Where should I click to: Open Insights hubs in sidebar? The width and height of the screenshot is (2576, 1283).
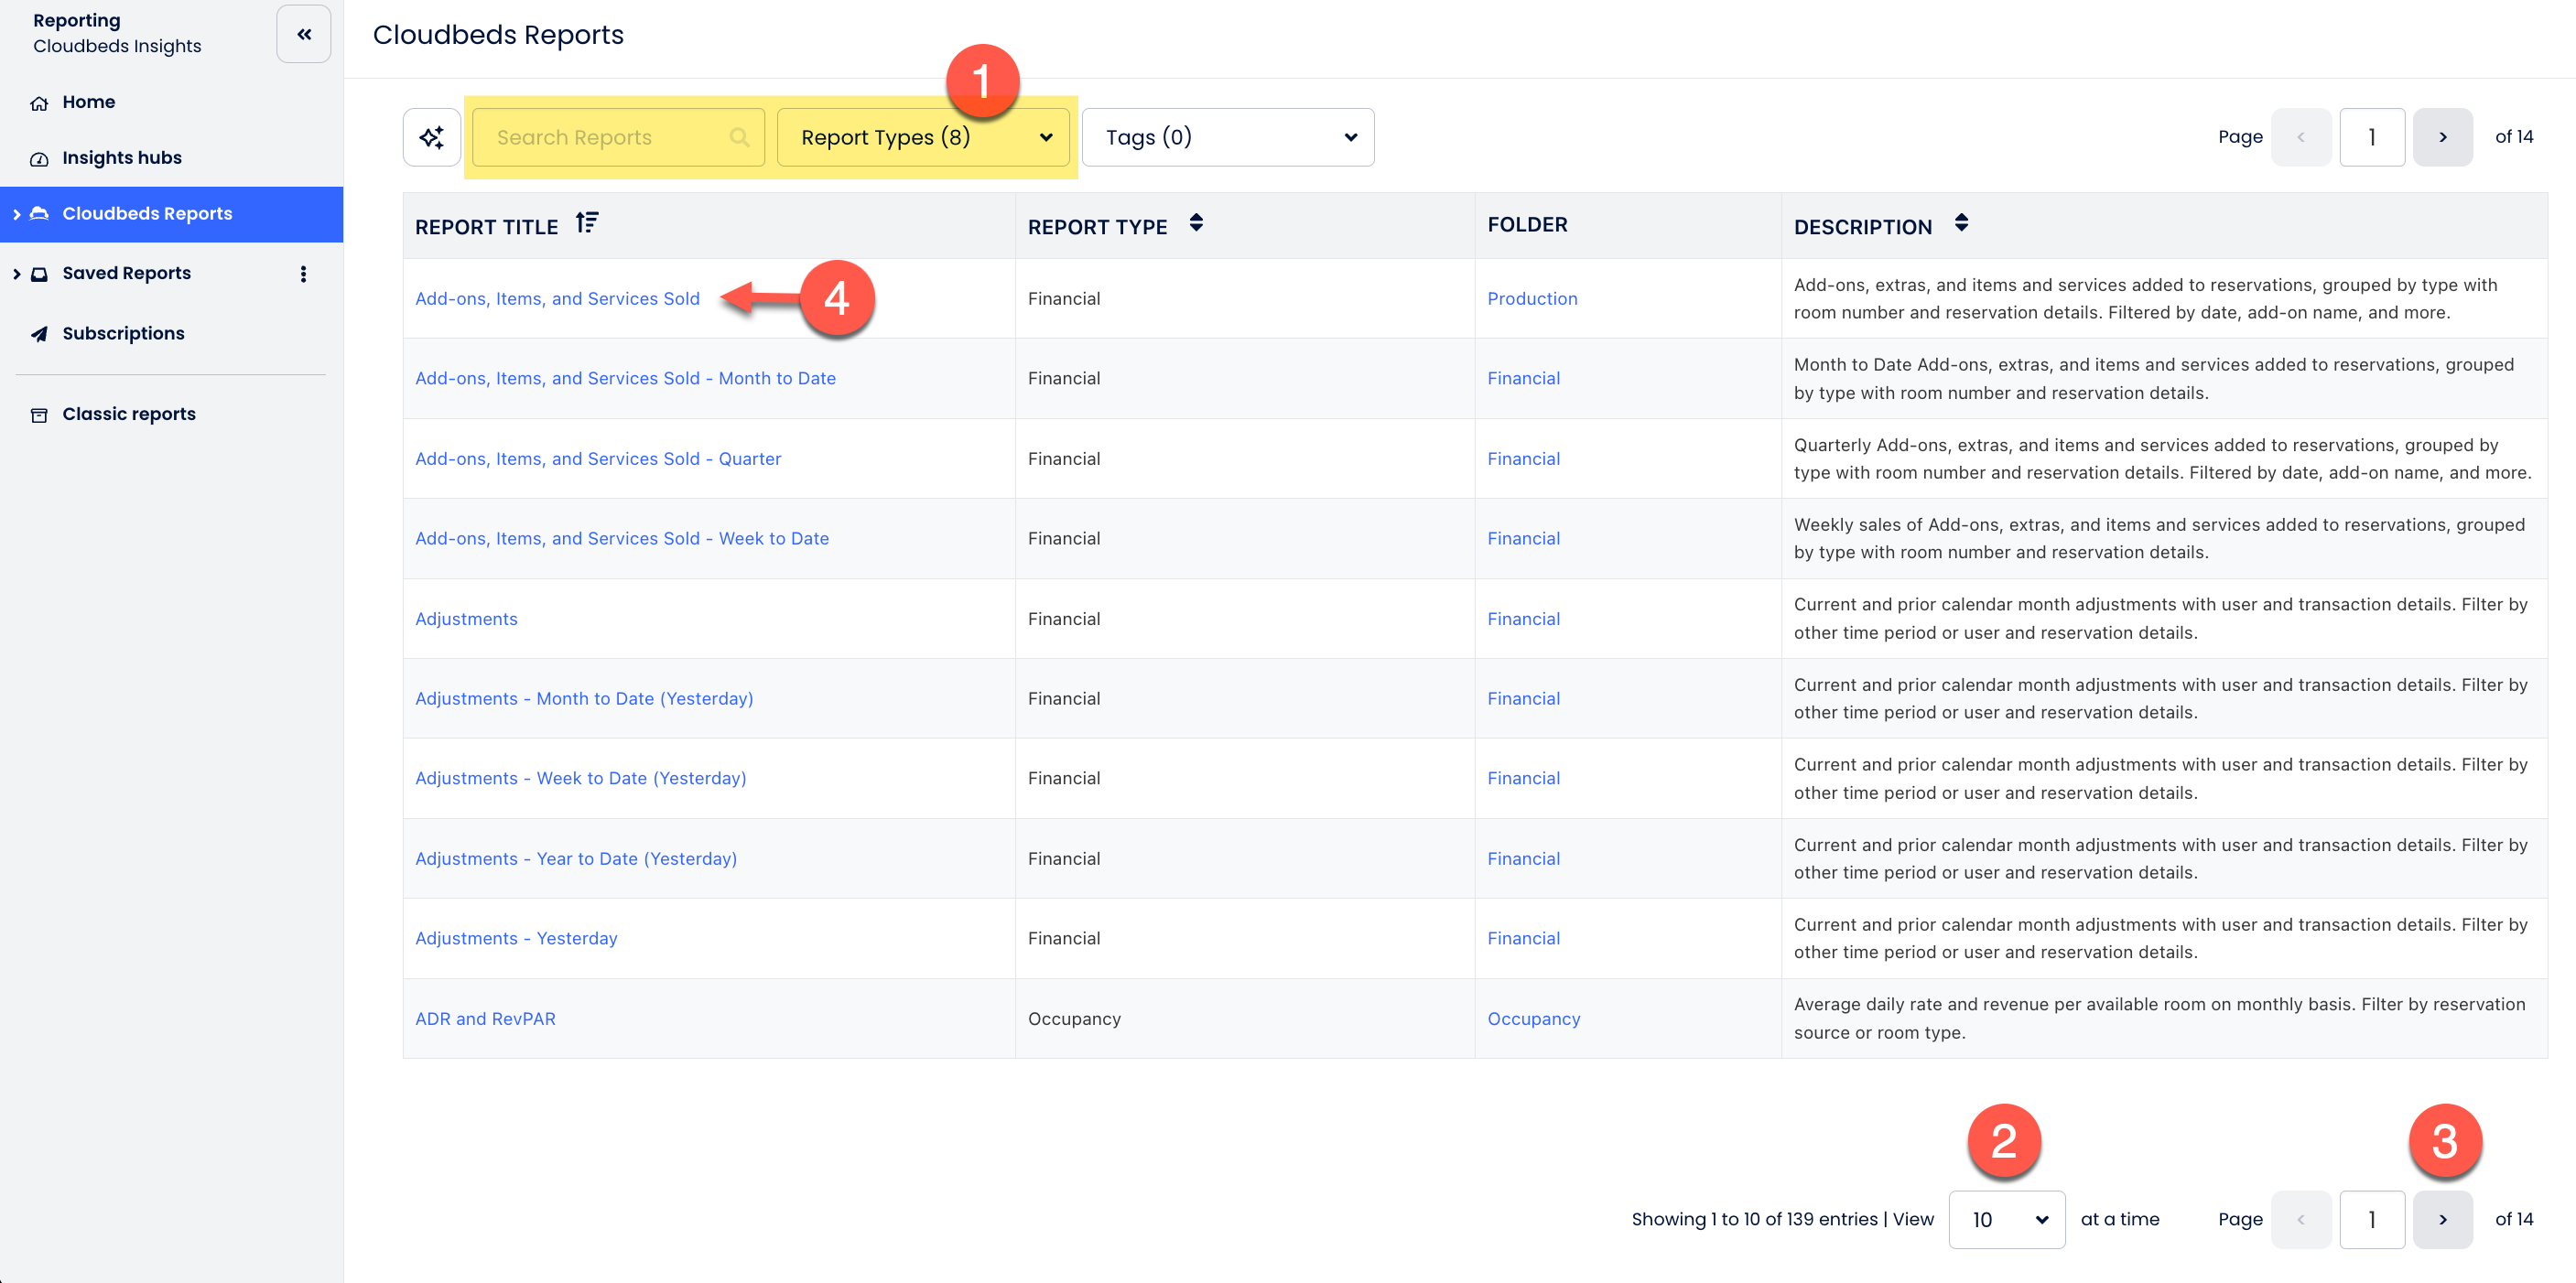point(121,158)
